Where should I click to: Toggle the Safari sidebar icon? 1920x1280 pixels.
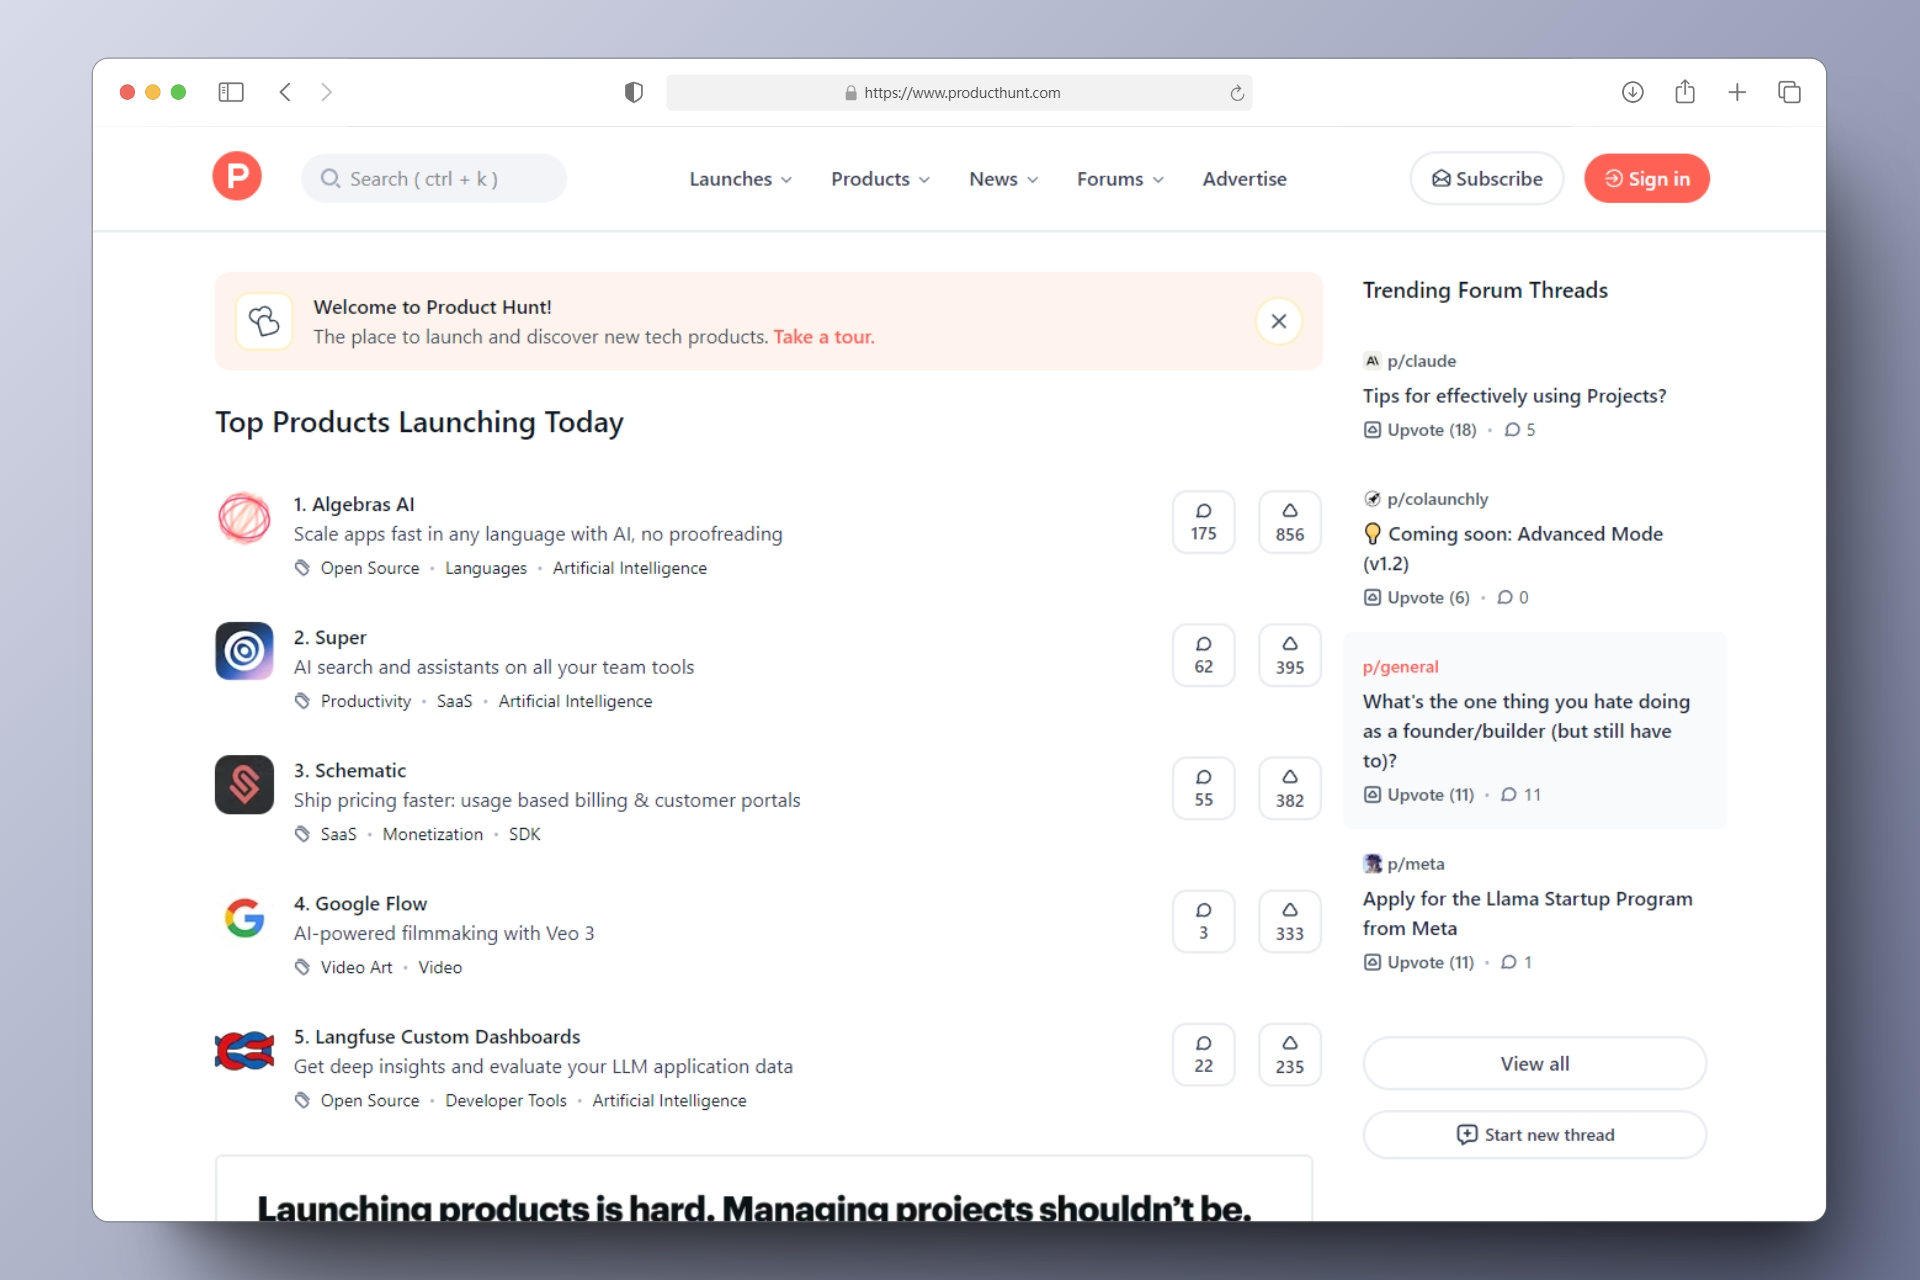pyautogui.click(x=231, y=92)
